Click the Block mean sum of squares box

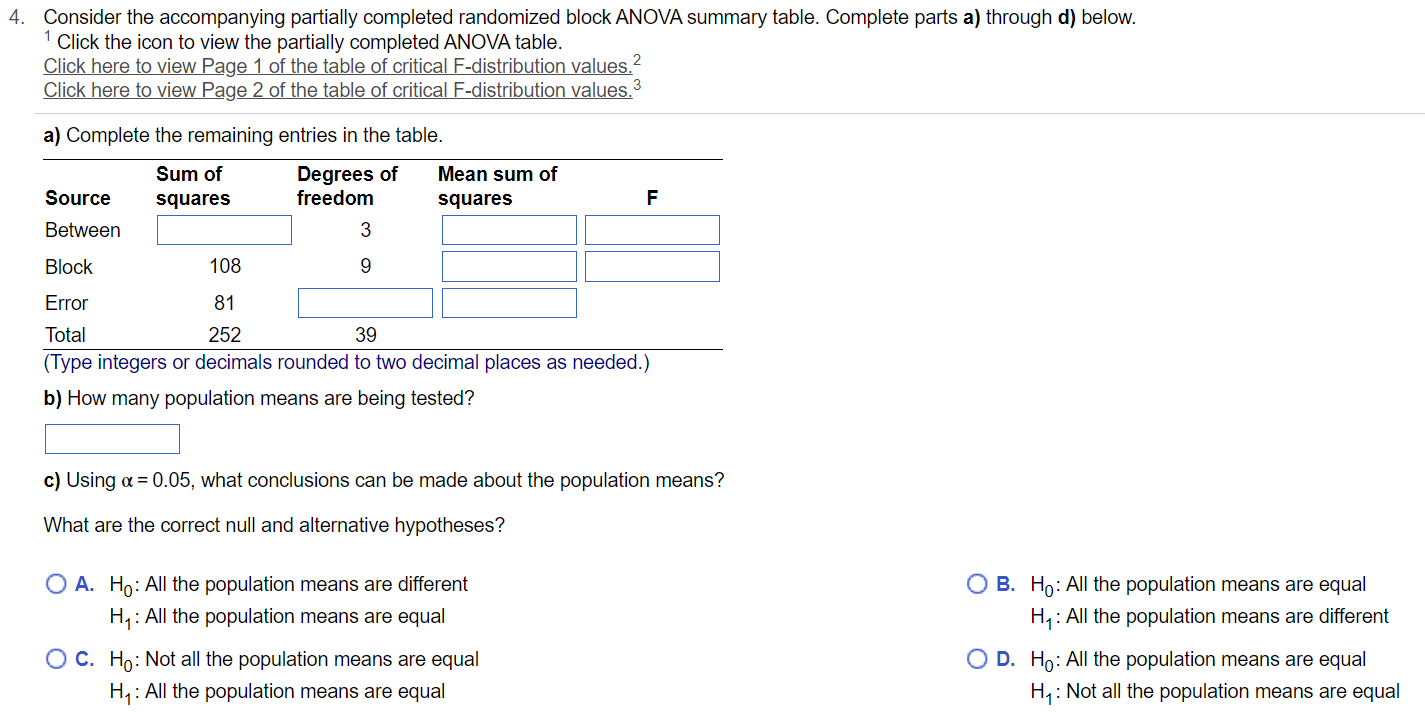pyautogui.click(x=508, y=266)
